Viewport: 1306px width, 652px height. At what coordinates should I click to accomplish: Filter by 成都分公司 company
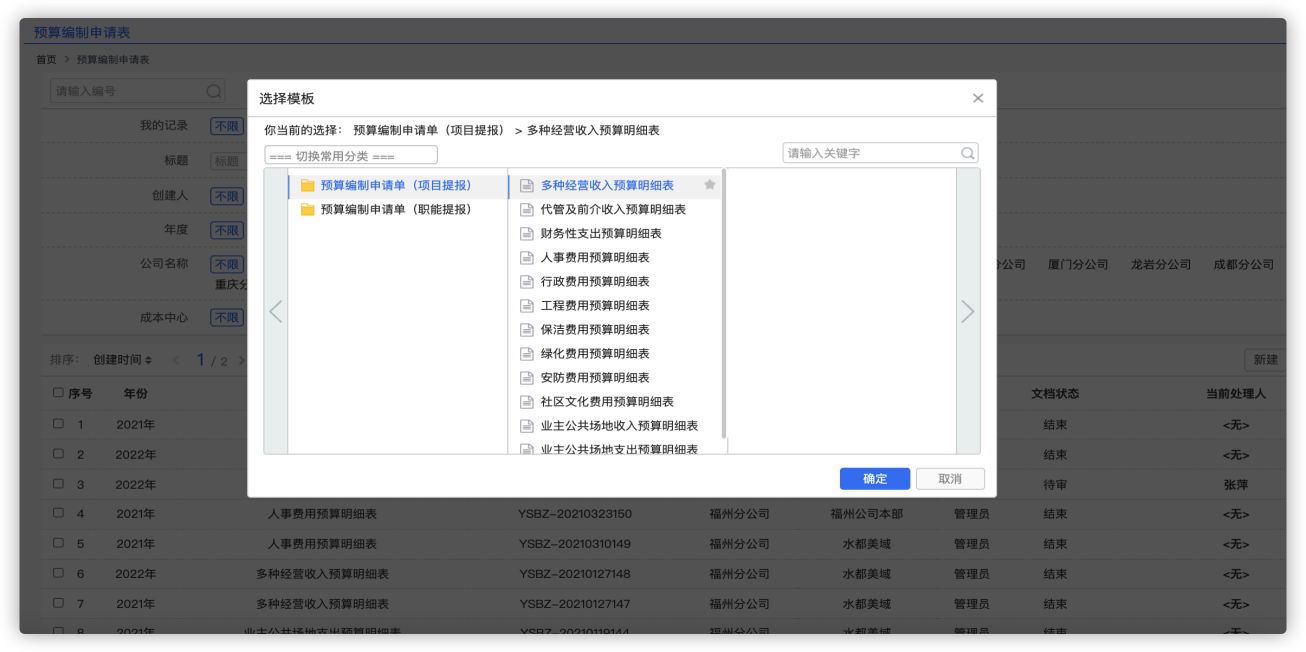point(1244,265)
